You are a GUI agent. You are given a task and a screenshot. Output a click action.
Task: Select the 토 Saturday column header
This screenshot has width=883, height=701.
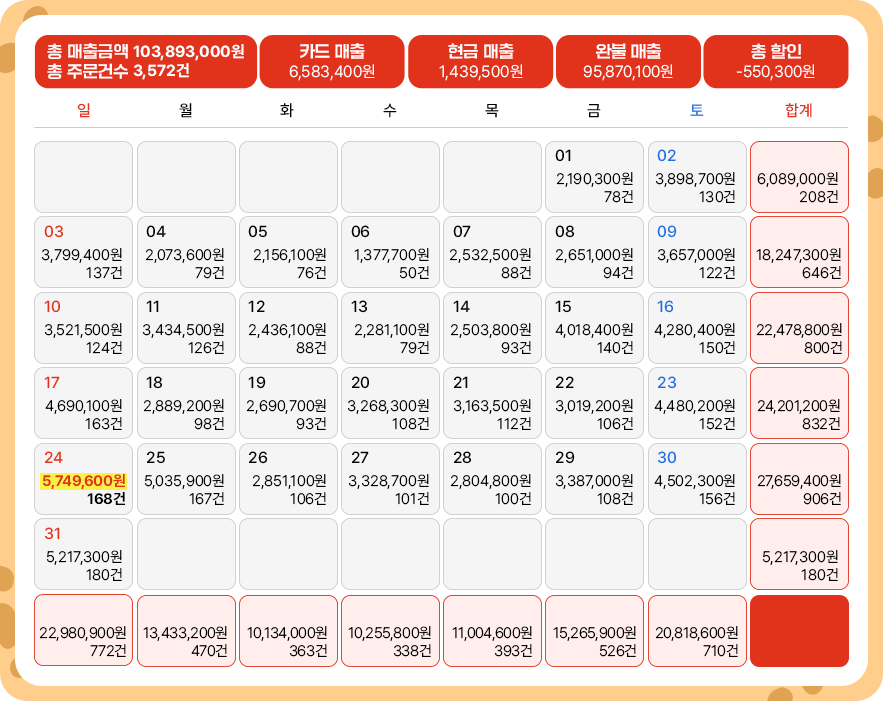(697, 110)
